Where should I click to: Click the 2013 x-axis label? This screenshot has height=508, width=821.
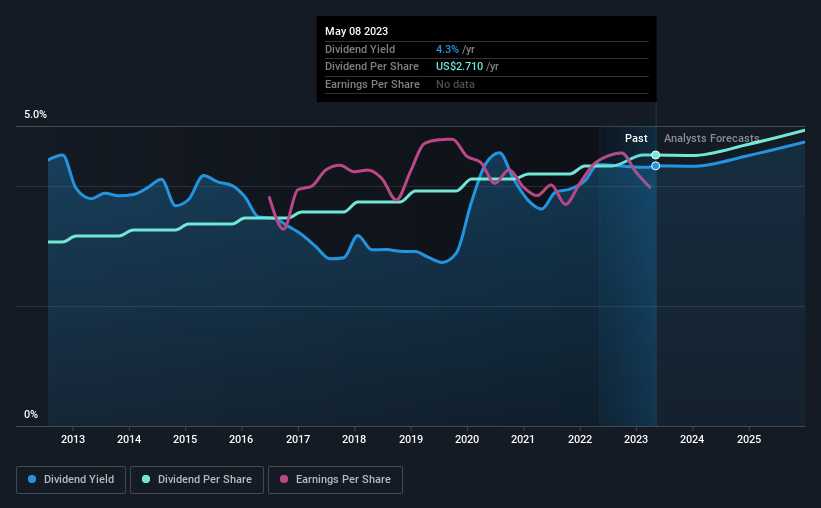point(73,439)
